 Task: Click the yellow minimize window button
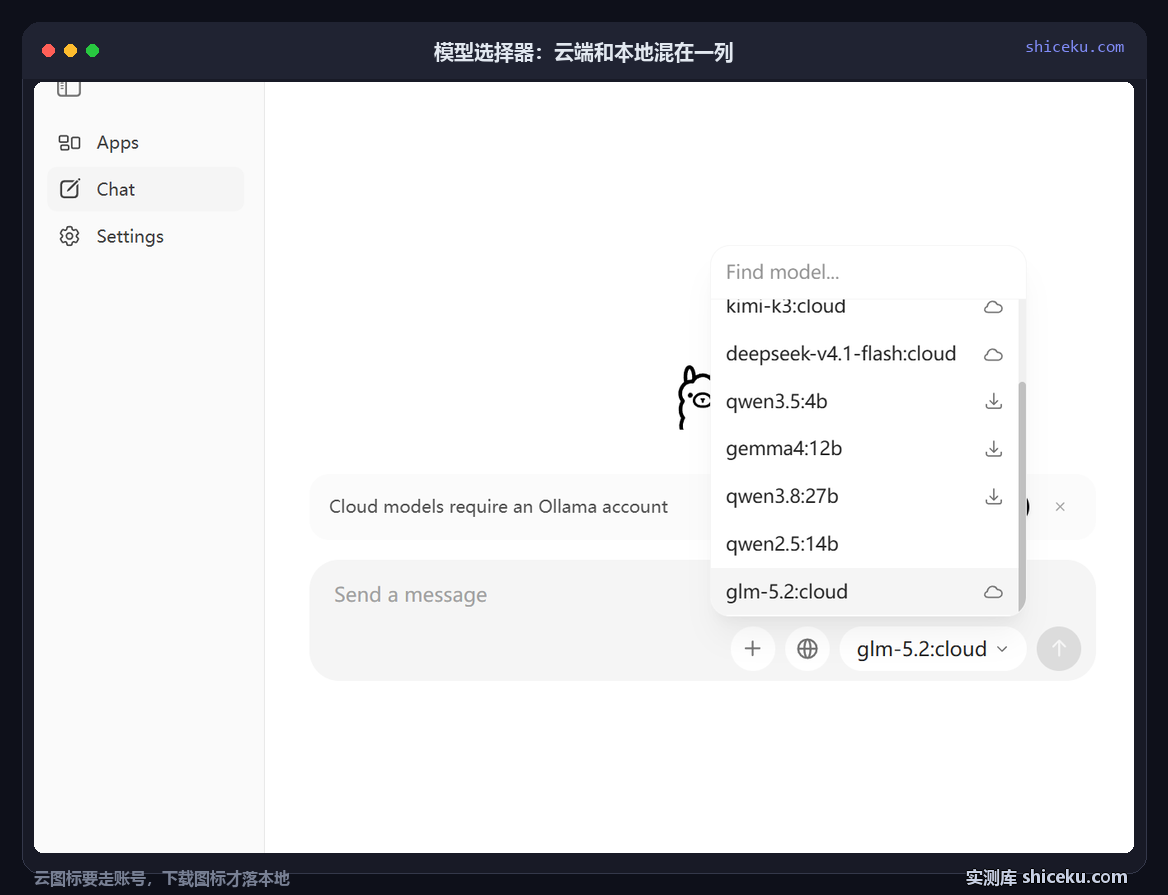71,51
